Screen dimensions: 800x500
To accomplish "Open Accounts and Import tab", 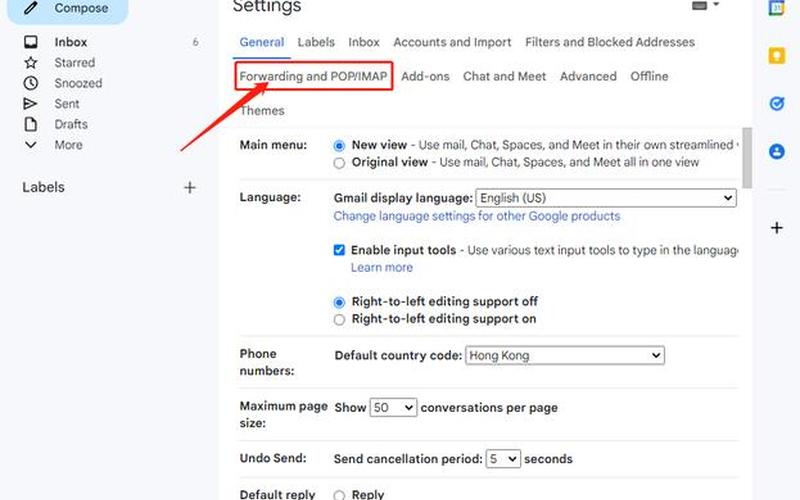I will (x=452, y=42).
